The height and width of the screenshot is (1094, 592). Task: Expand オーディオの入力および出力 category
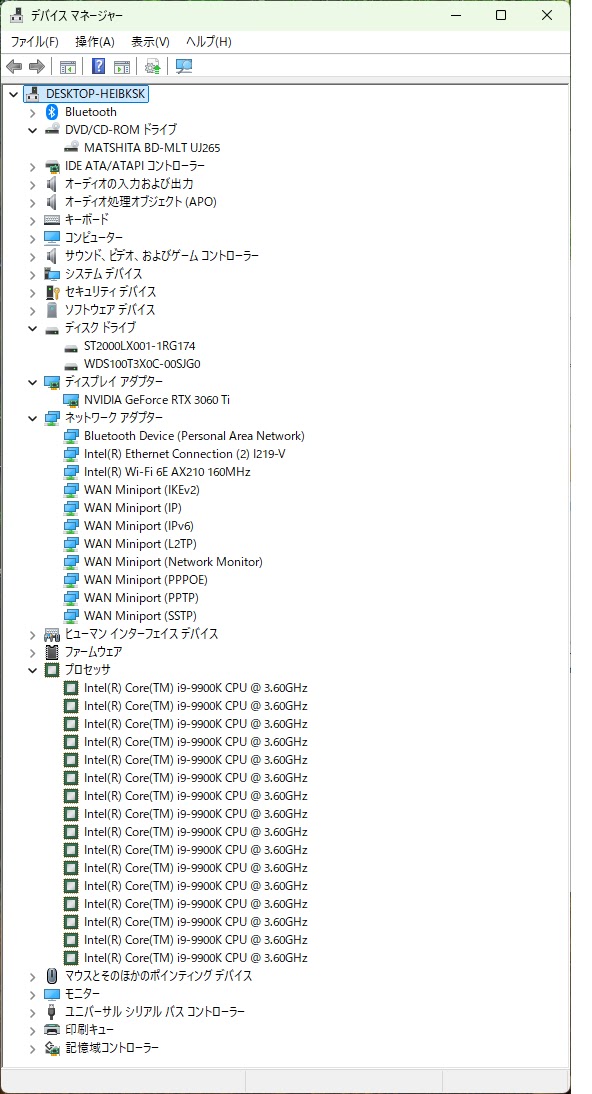32,184
